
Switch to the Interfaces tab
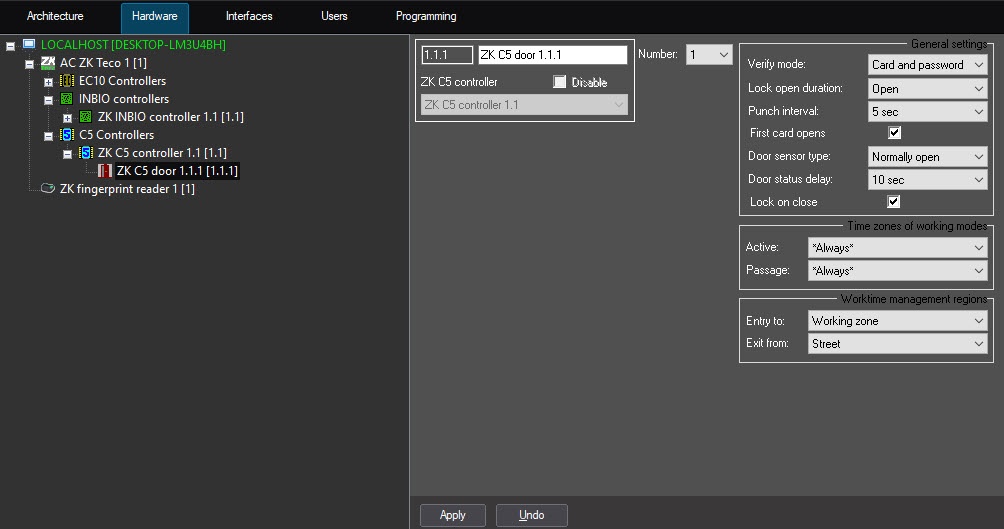coord(249,16)
